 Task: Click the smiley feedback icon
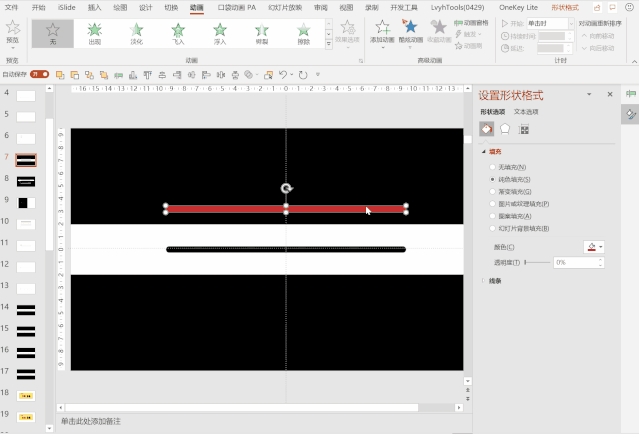[629, 7]
